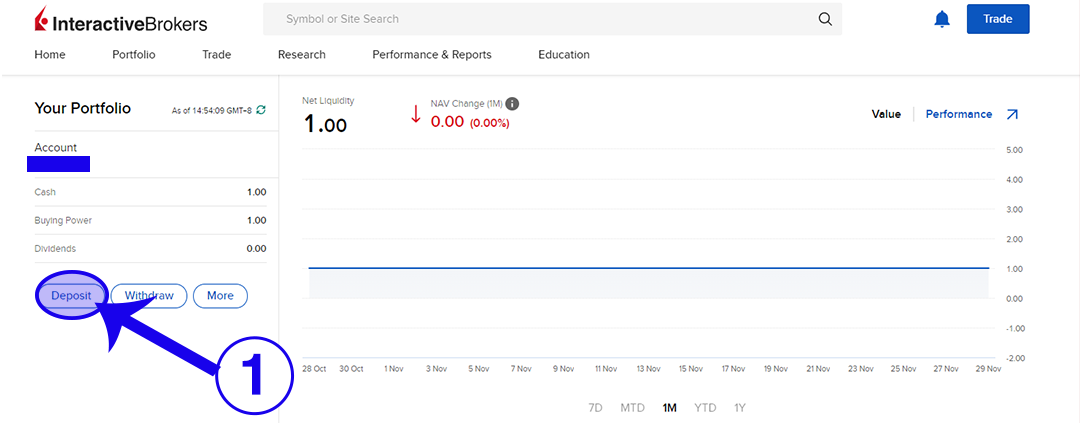Switch chart to Performance view
This screenshot has width=1080, height=423.
pyautogui.click(x=958, y=115)
